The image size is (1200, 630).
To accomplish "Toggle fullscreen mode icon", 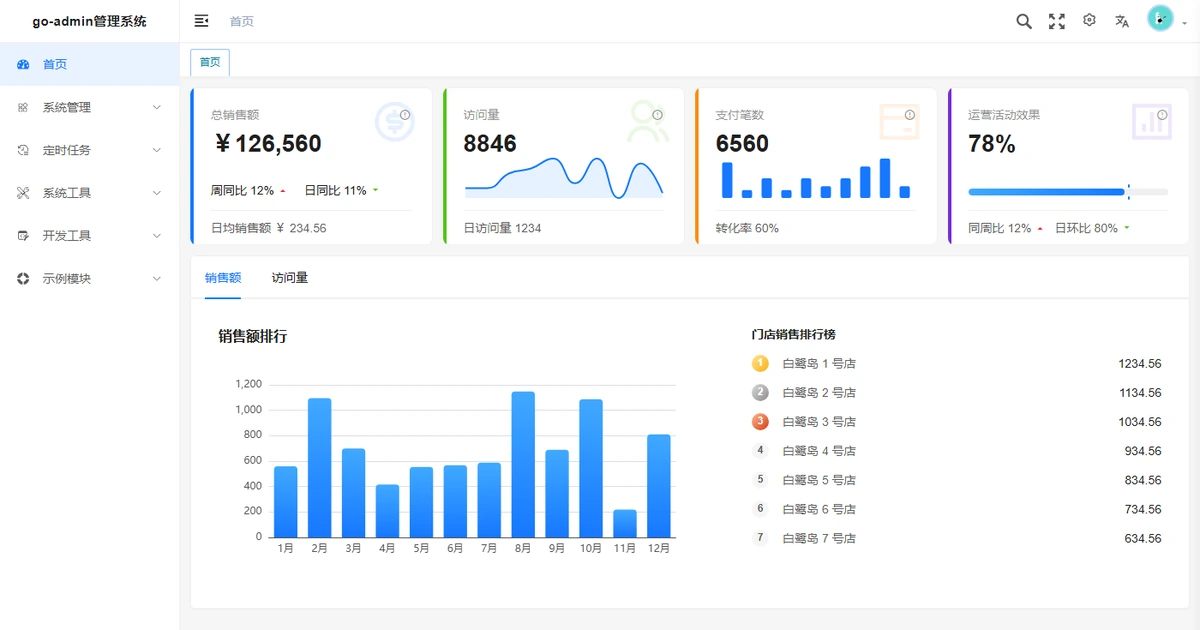I will pos(1057,21).
